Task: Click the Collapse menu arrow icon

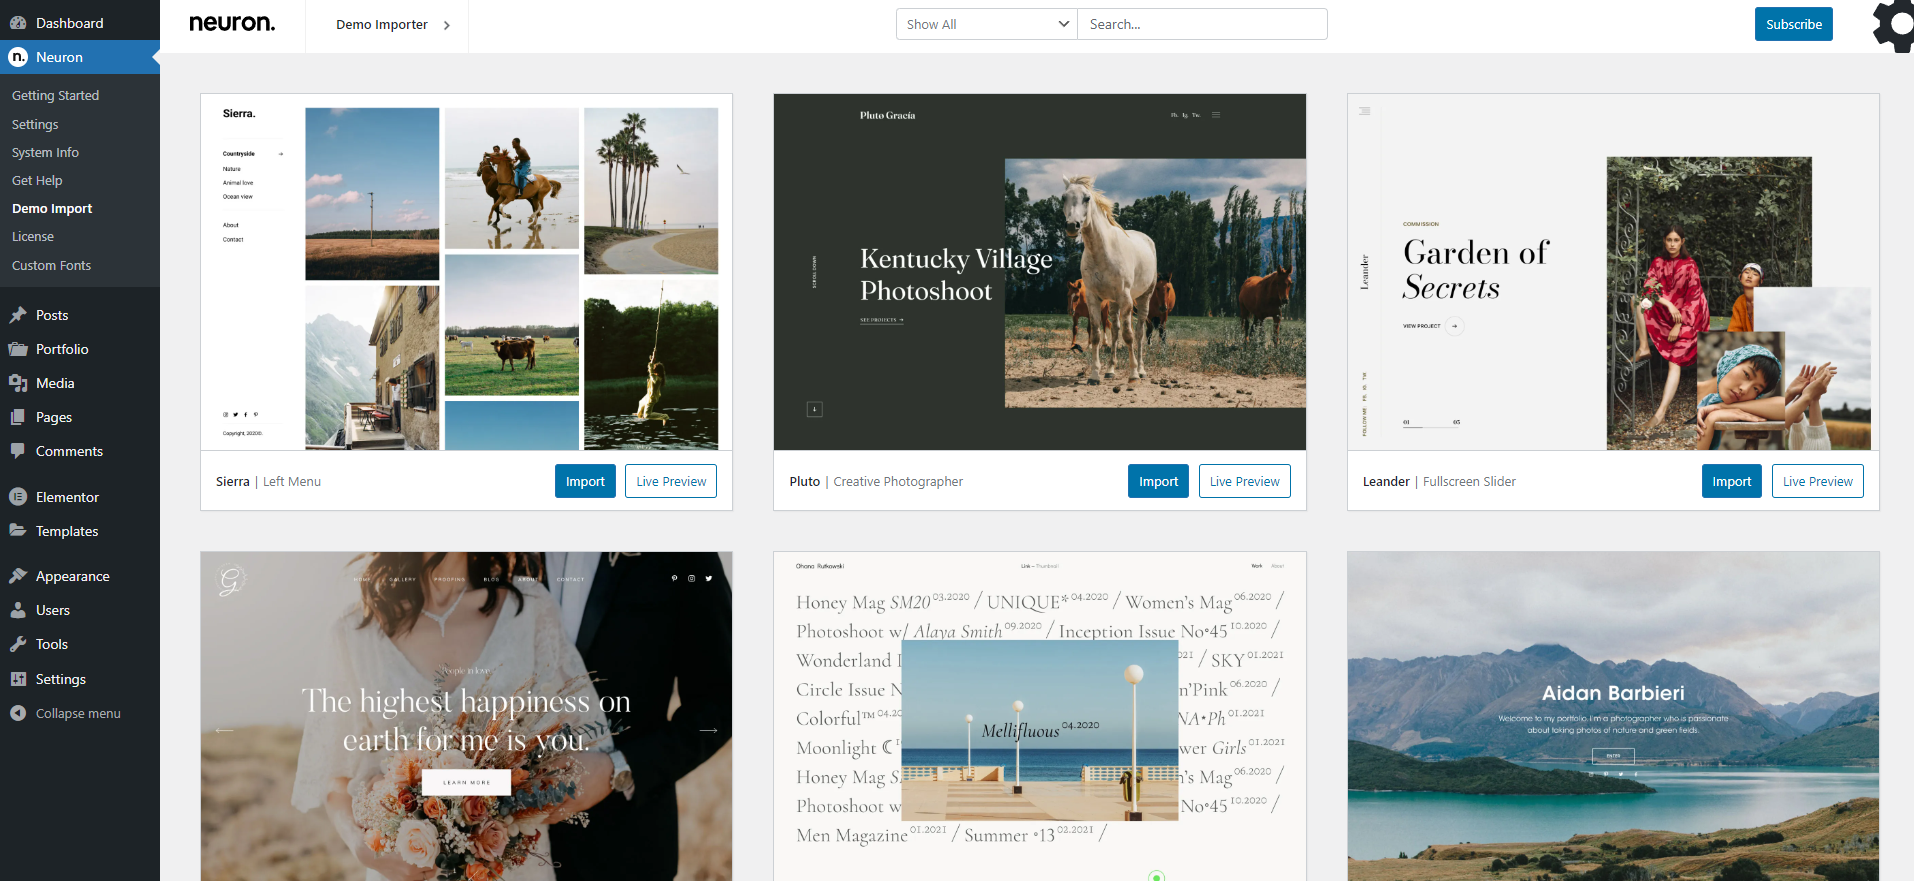Action: (18, 713)
